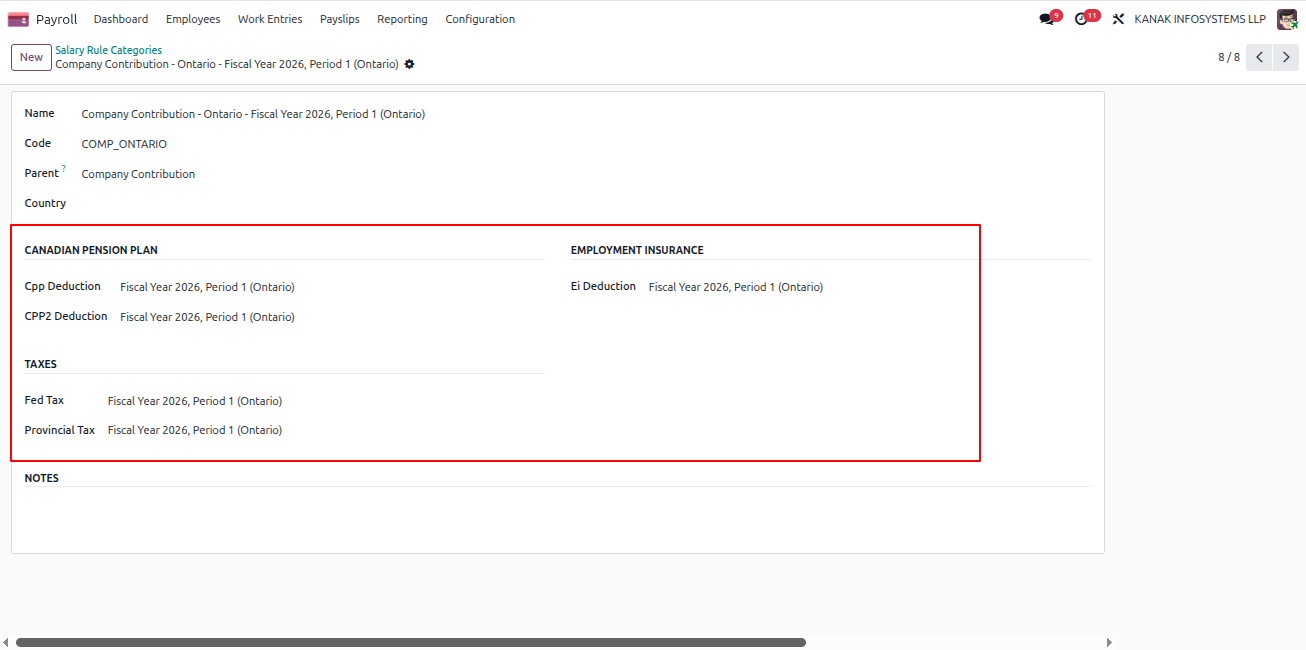This screenshot has width=1306, height=650.
Task: Click the Payroll app title
Action: 56,19
